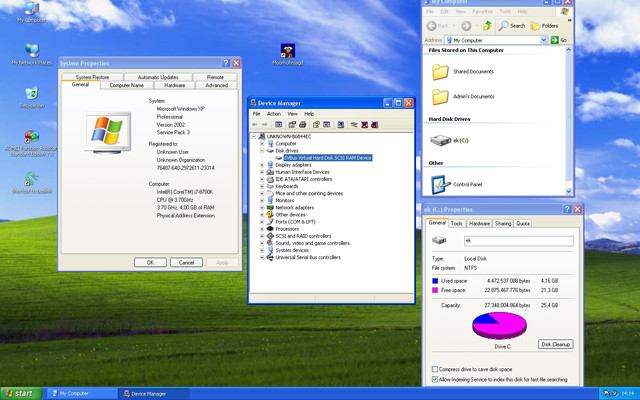Toggle Show/Hide Console Tree toolbar icon
The width and height of the screenshot is (640, 400).
click(278, 124)
